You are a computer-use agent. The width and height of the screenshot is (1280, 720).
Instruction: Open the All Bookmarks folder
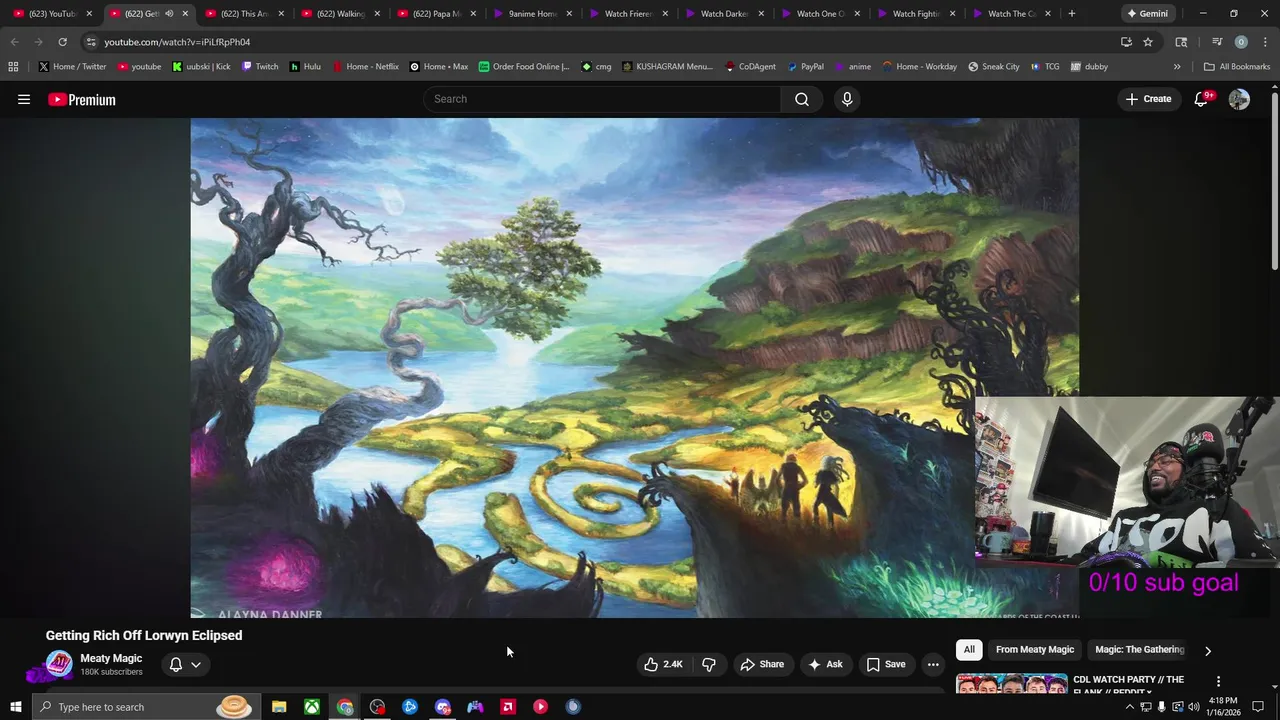point(1237,66)
